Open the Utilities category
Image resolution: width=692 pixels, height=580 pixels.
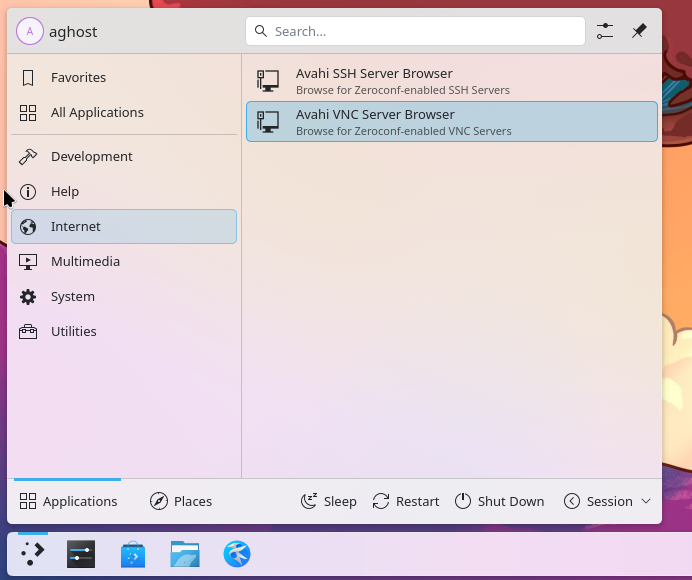coord(124,331)
